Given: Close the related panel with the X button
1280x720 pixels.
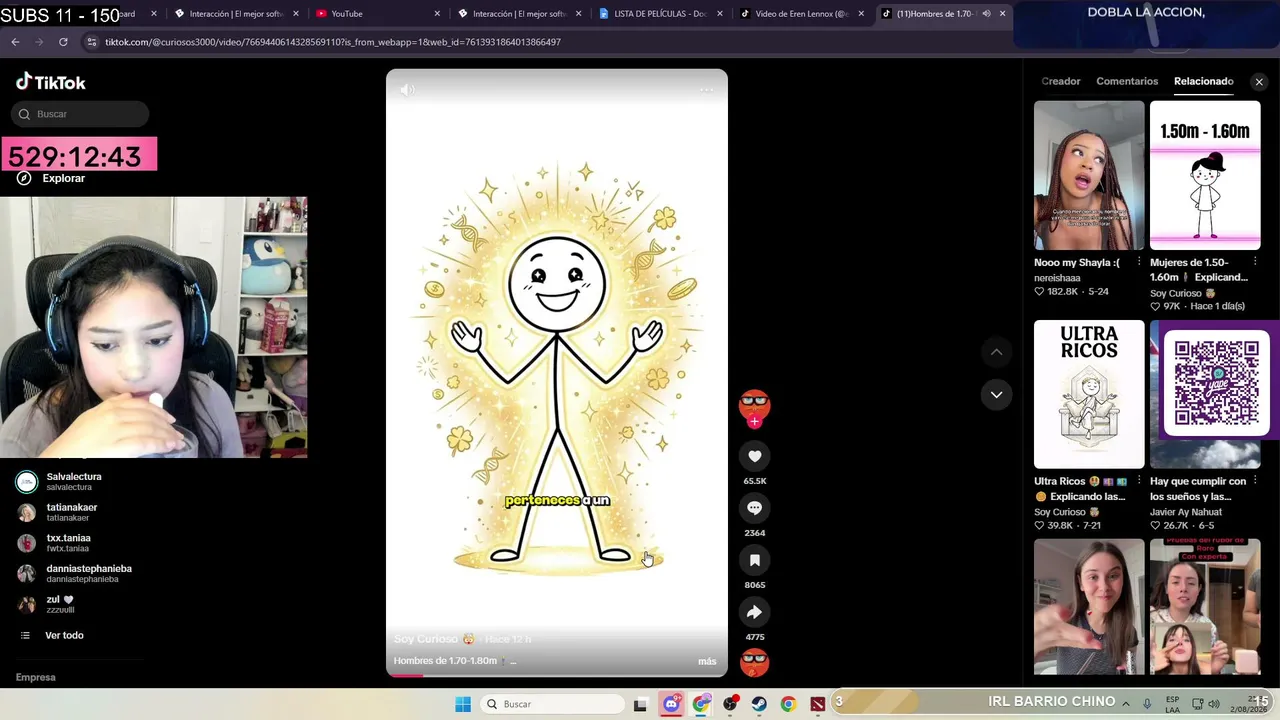Looking at the screenshot, I should tap(1259, 82).
